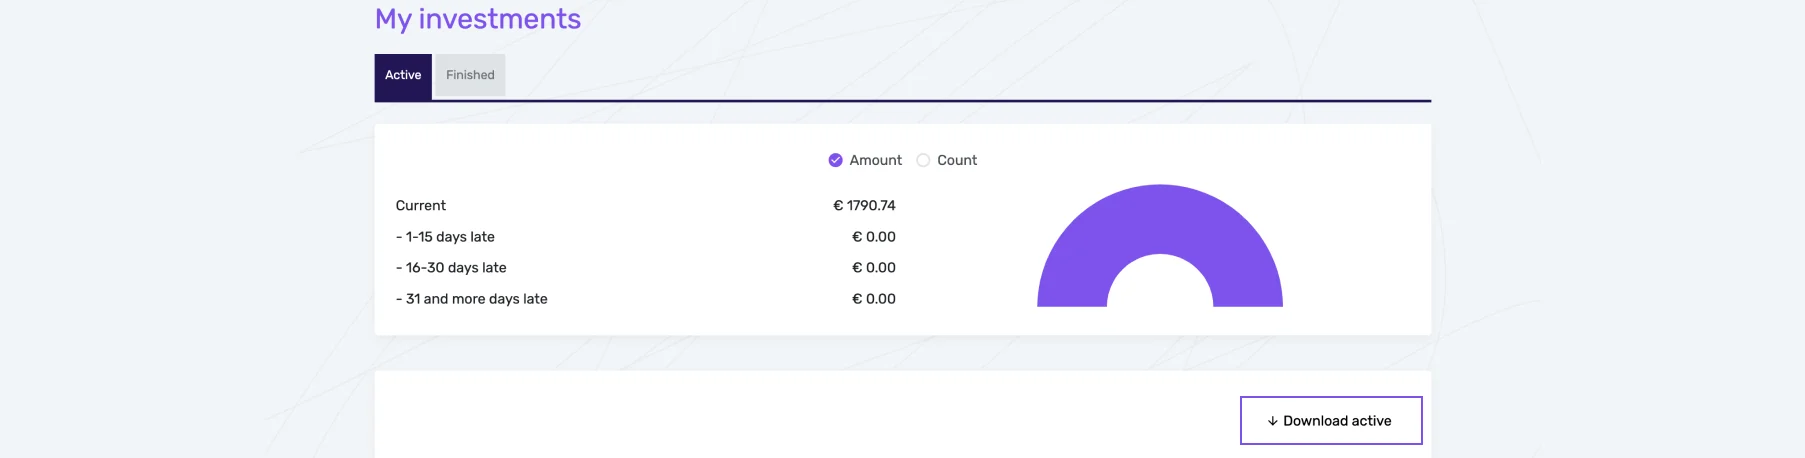
Task: Click the down arrow icon beside Download active
Action: (x=1272, y=421)
